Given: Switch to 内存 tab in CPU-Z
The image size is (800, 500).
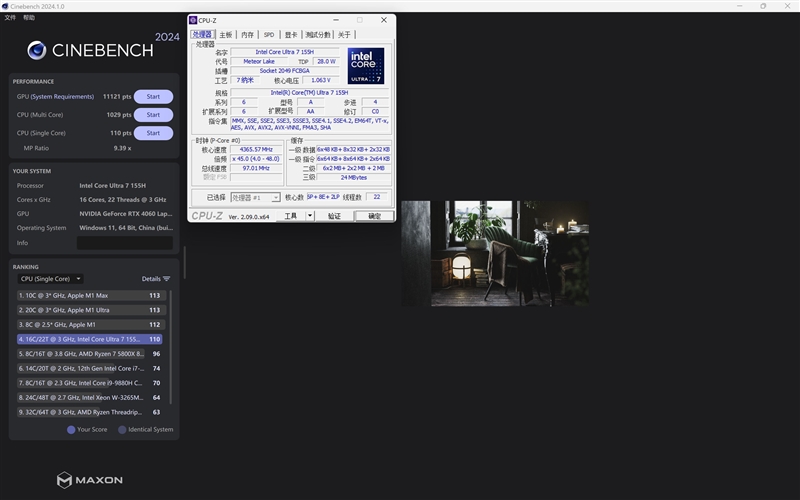Looking at the screenshot, I should point(247,35).
